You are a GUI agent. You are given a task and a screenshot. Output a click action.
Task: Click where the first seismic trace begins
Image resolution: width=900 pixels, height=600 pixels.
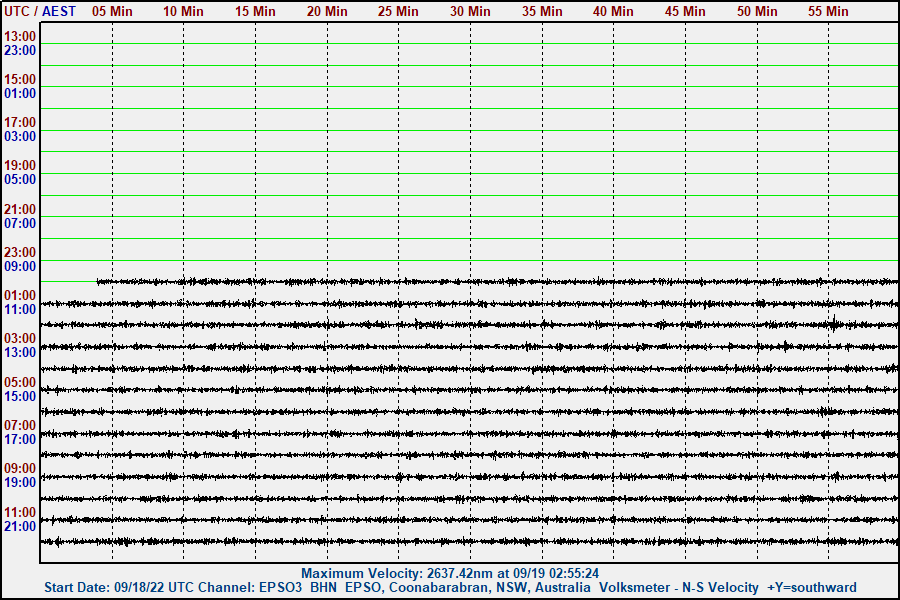tap(98, 282)
